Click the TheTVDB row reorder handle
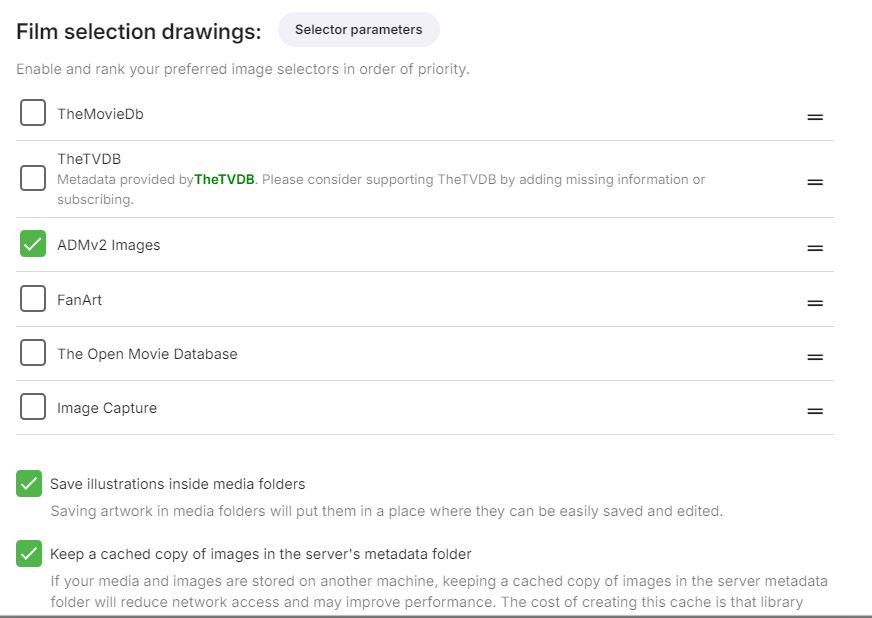 [815, 182]
